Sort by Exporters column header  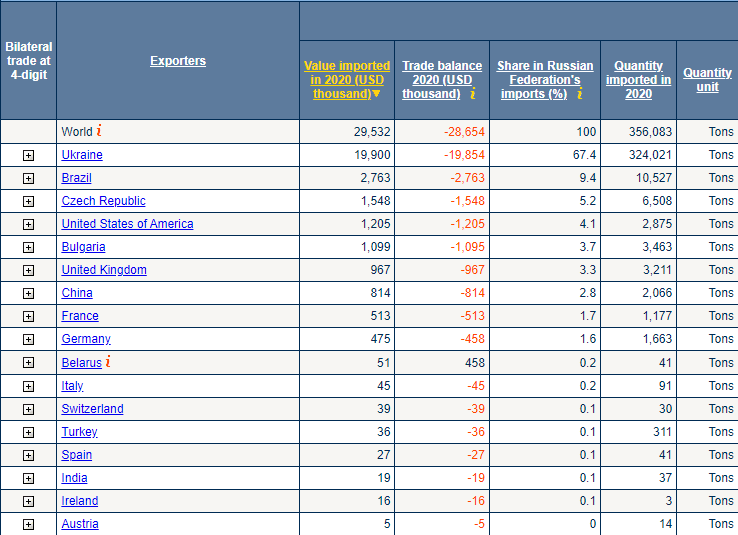(178, 61)
